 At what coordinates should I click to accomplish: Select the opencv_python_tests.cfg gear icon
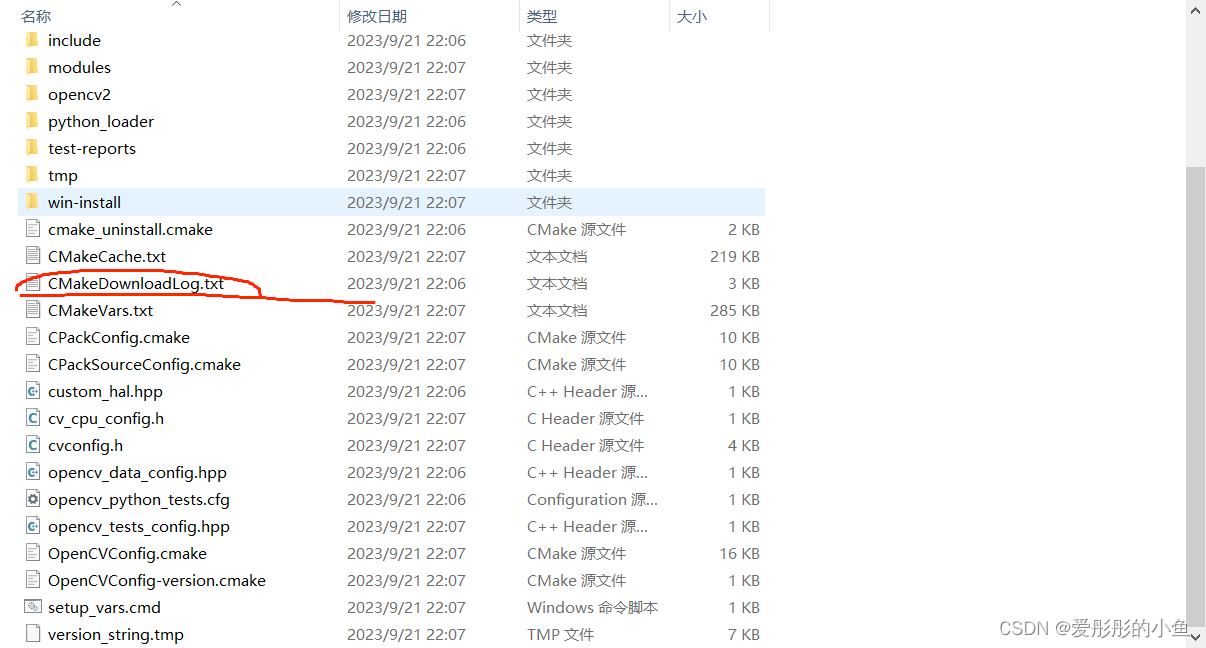32,499
